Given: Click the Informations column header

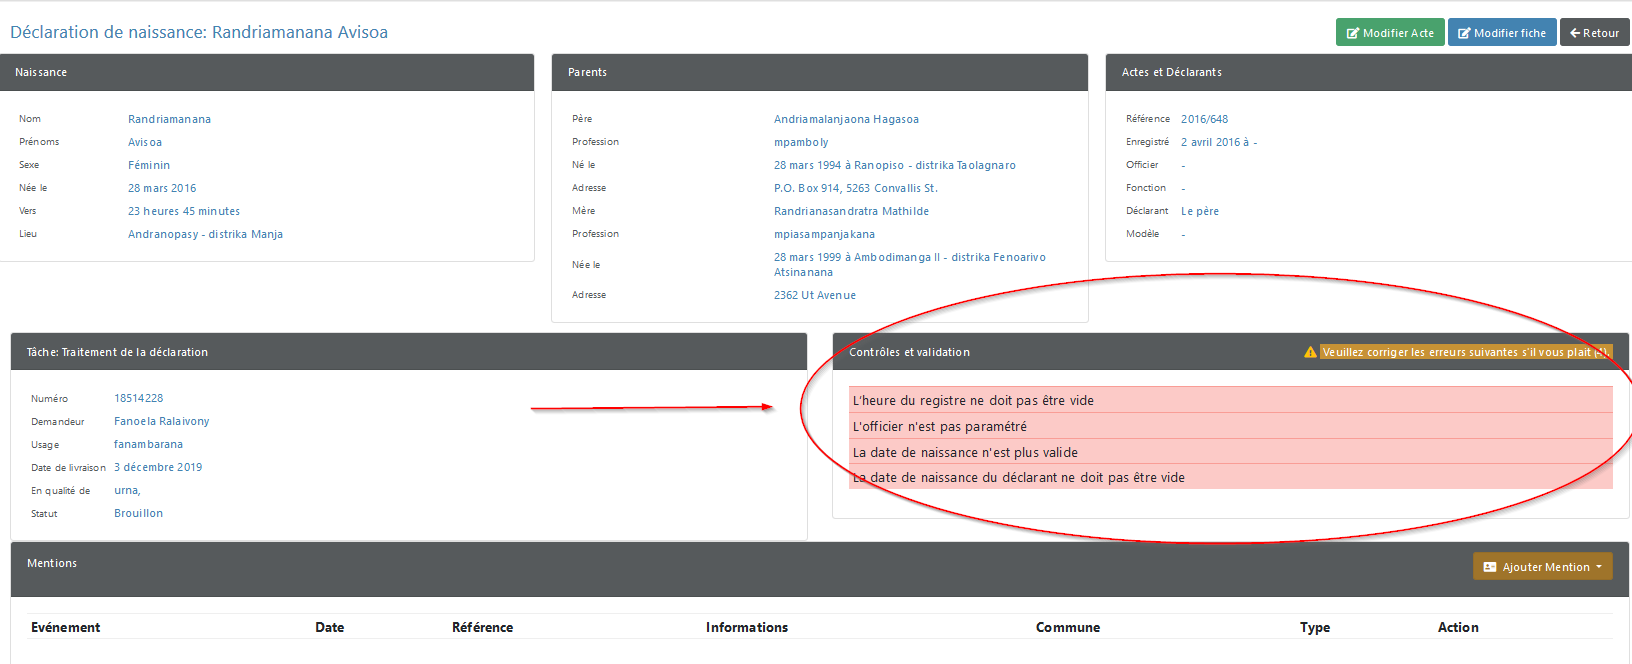Looking at the screenshot, I should click(747, 627).
